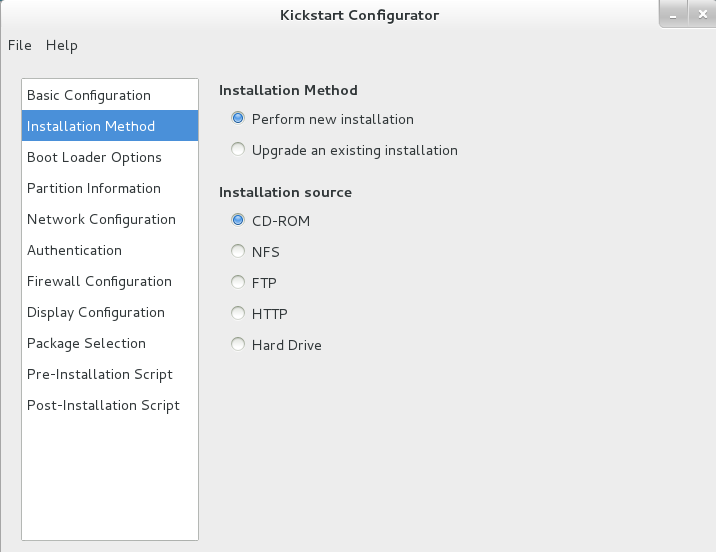This screenshot has width=716, height=552.
Task: Go to Partition Information section
Action: coord(94,188)
